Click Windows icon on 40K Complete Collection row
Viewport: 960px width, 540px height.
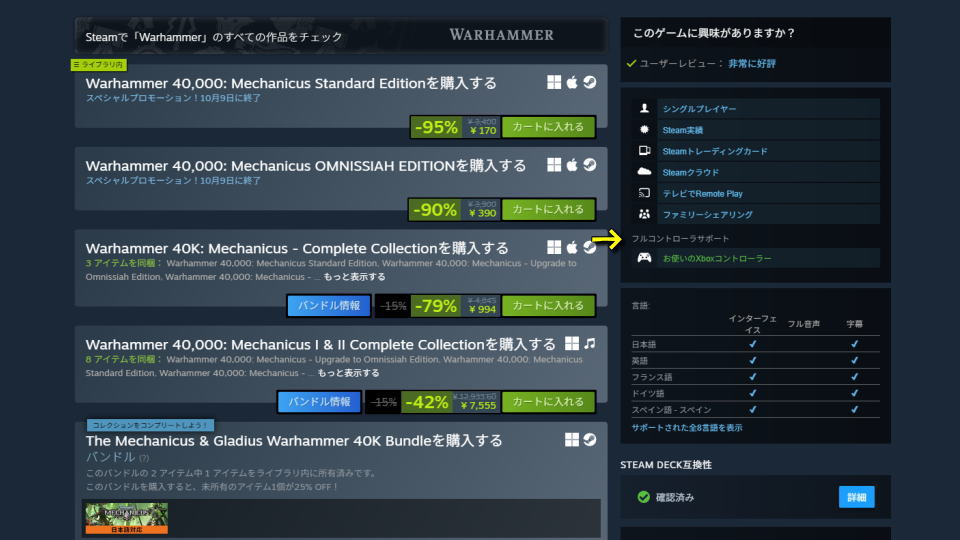[553, 247]
